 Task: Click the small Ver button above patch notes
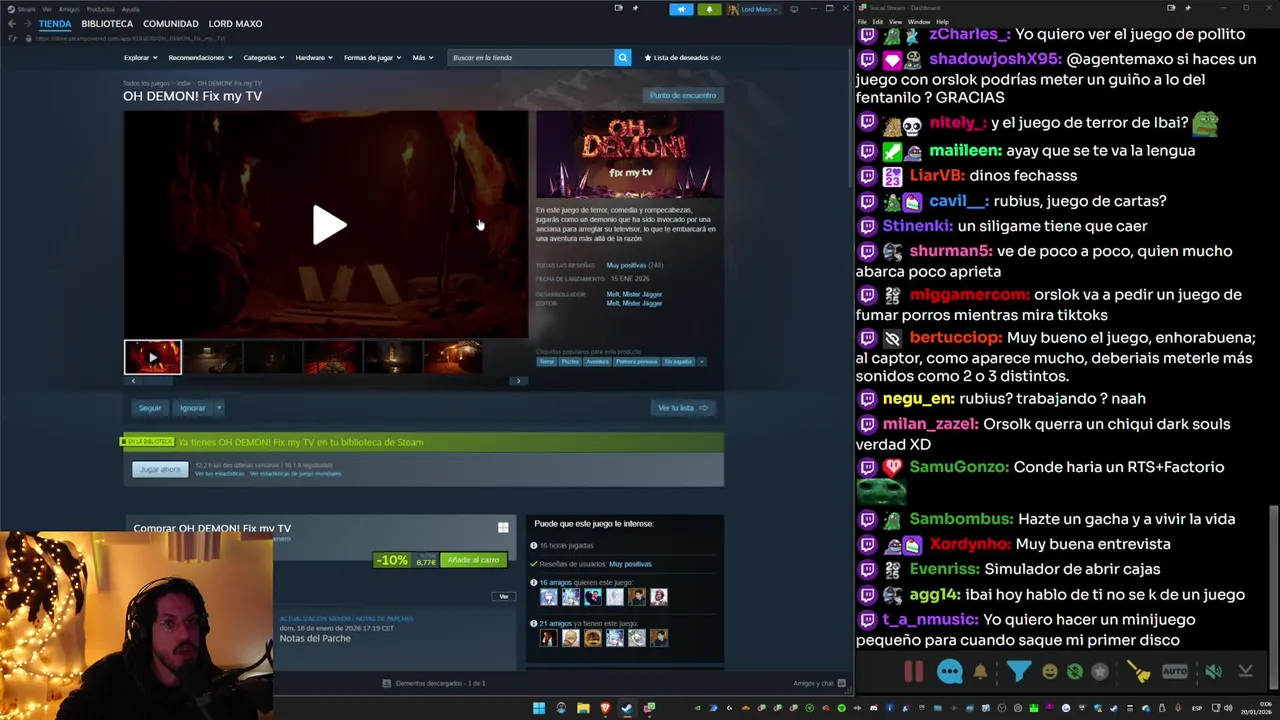pyautogui.click(x=504, y=596)
